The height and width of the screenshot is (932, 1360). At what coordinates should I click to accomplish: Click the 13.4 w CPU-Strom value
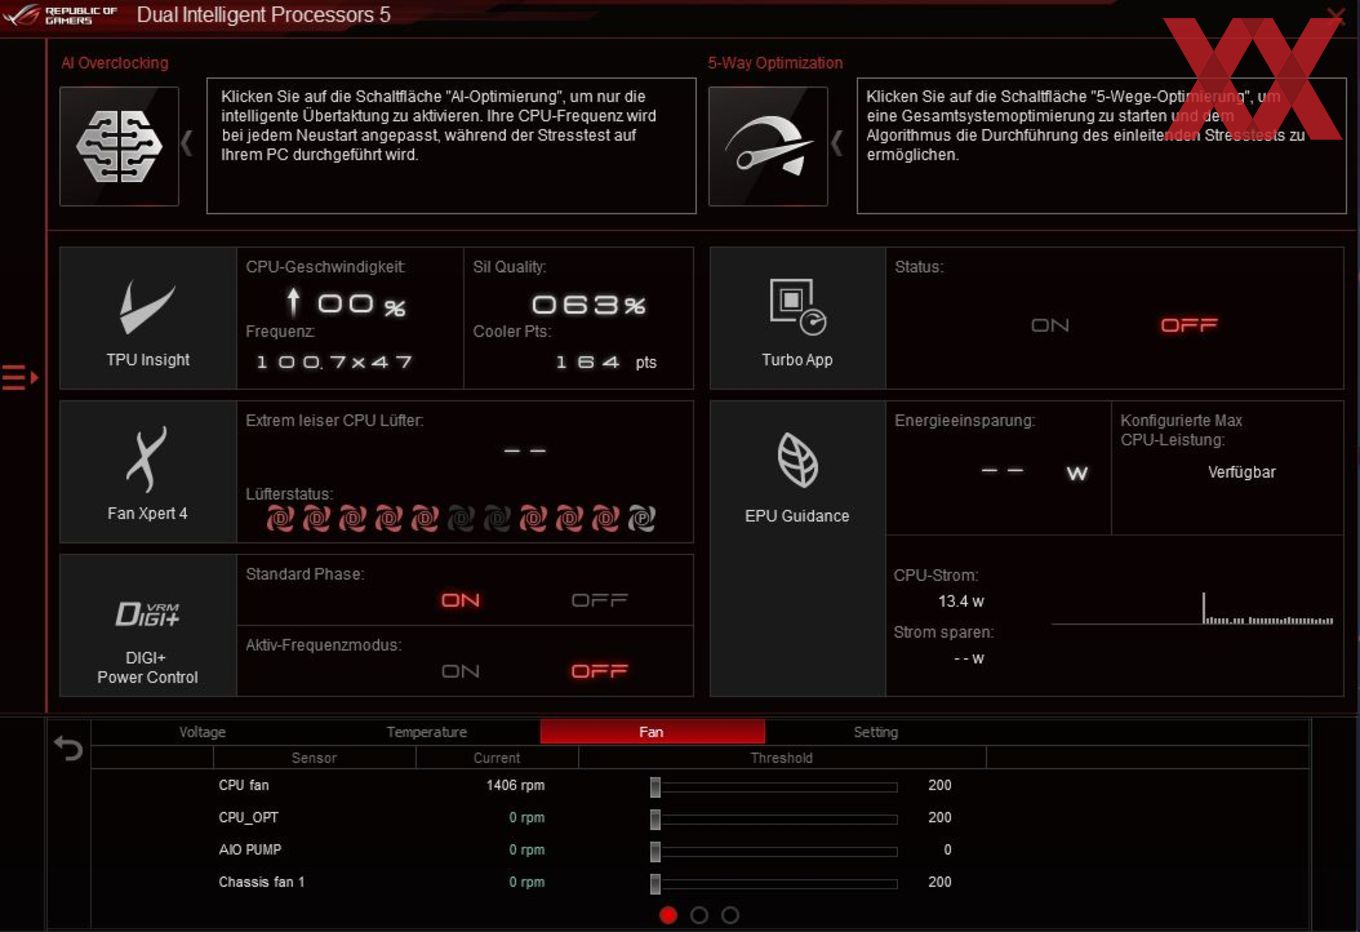coord(961,601)
